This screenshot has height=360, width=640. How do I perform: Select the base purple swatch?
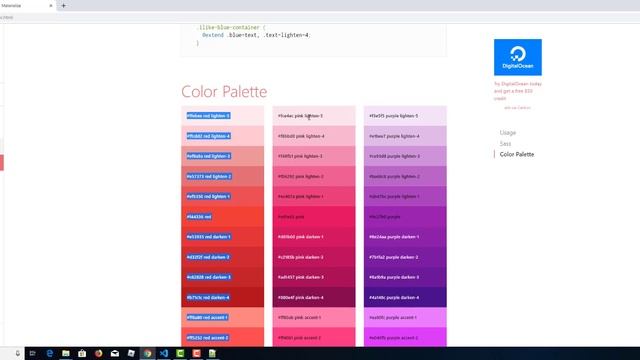coord(405,217)
